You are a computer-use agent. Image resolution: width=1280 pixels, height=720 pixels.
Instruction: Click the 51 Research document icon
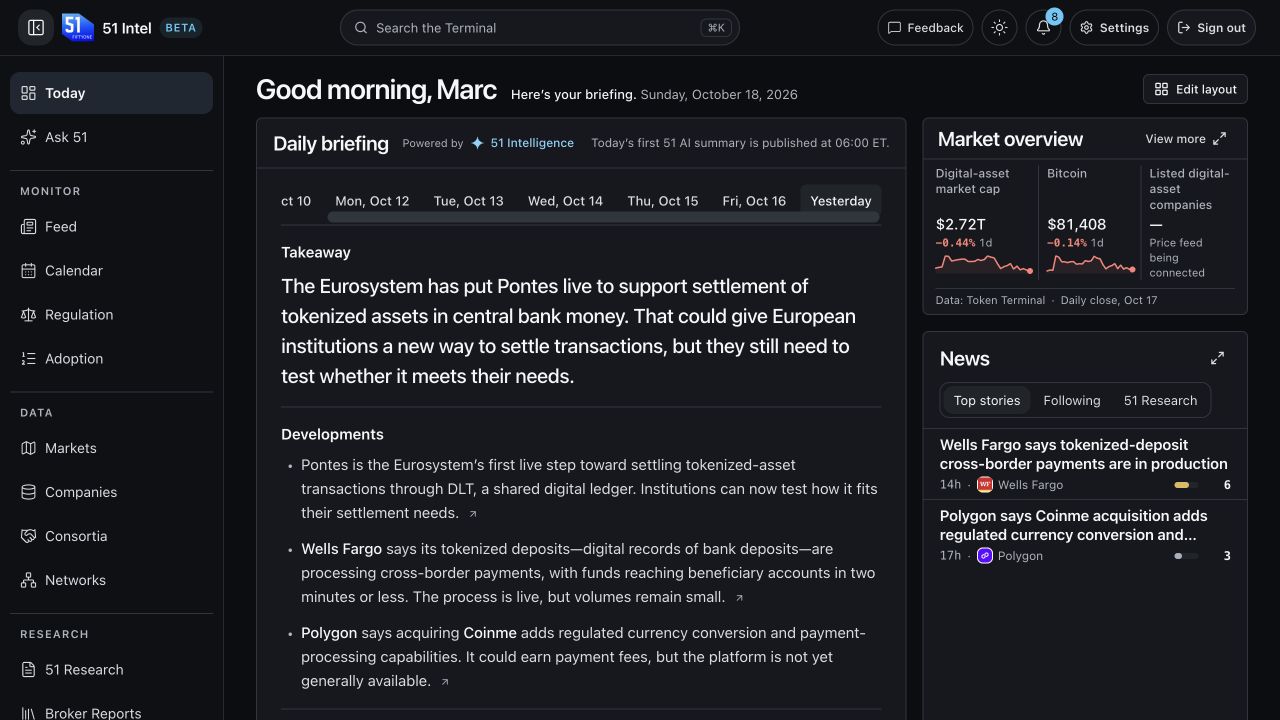[x=28, y=670]
